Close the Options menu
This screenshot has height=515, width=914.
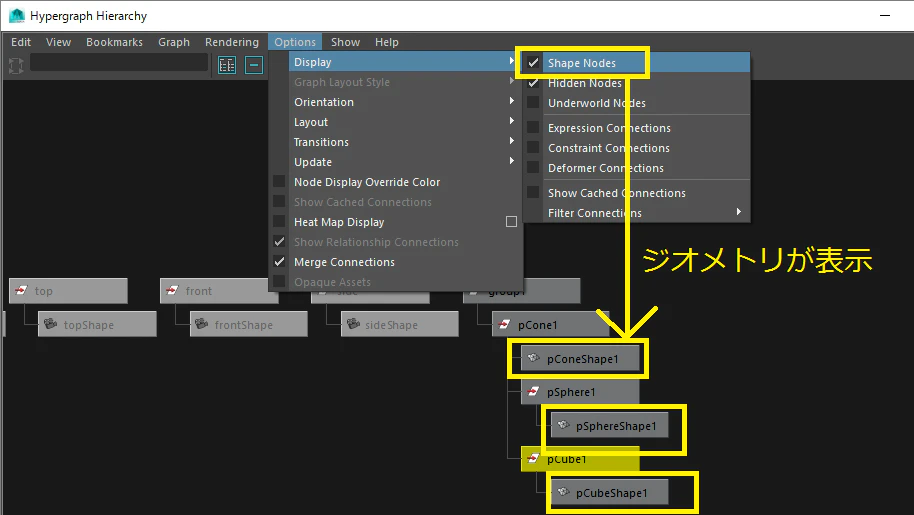click(x=295, y=42)
